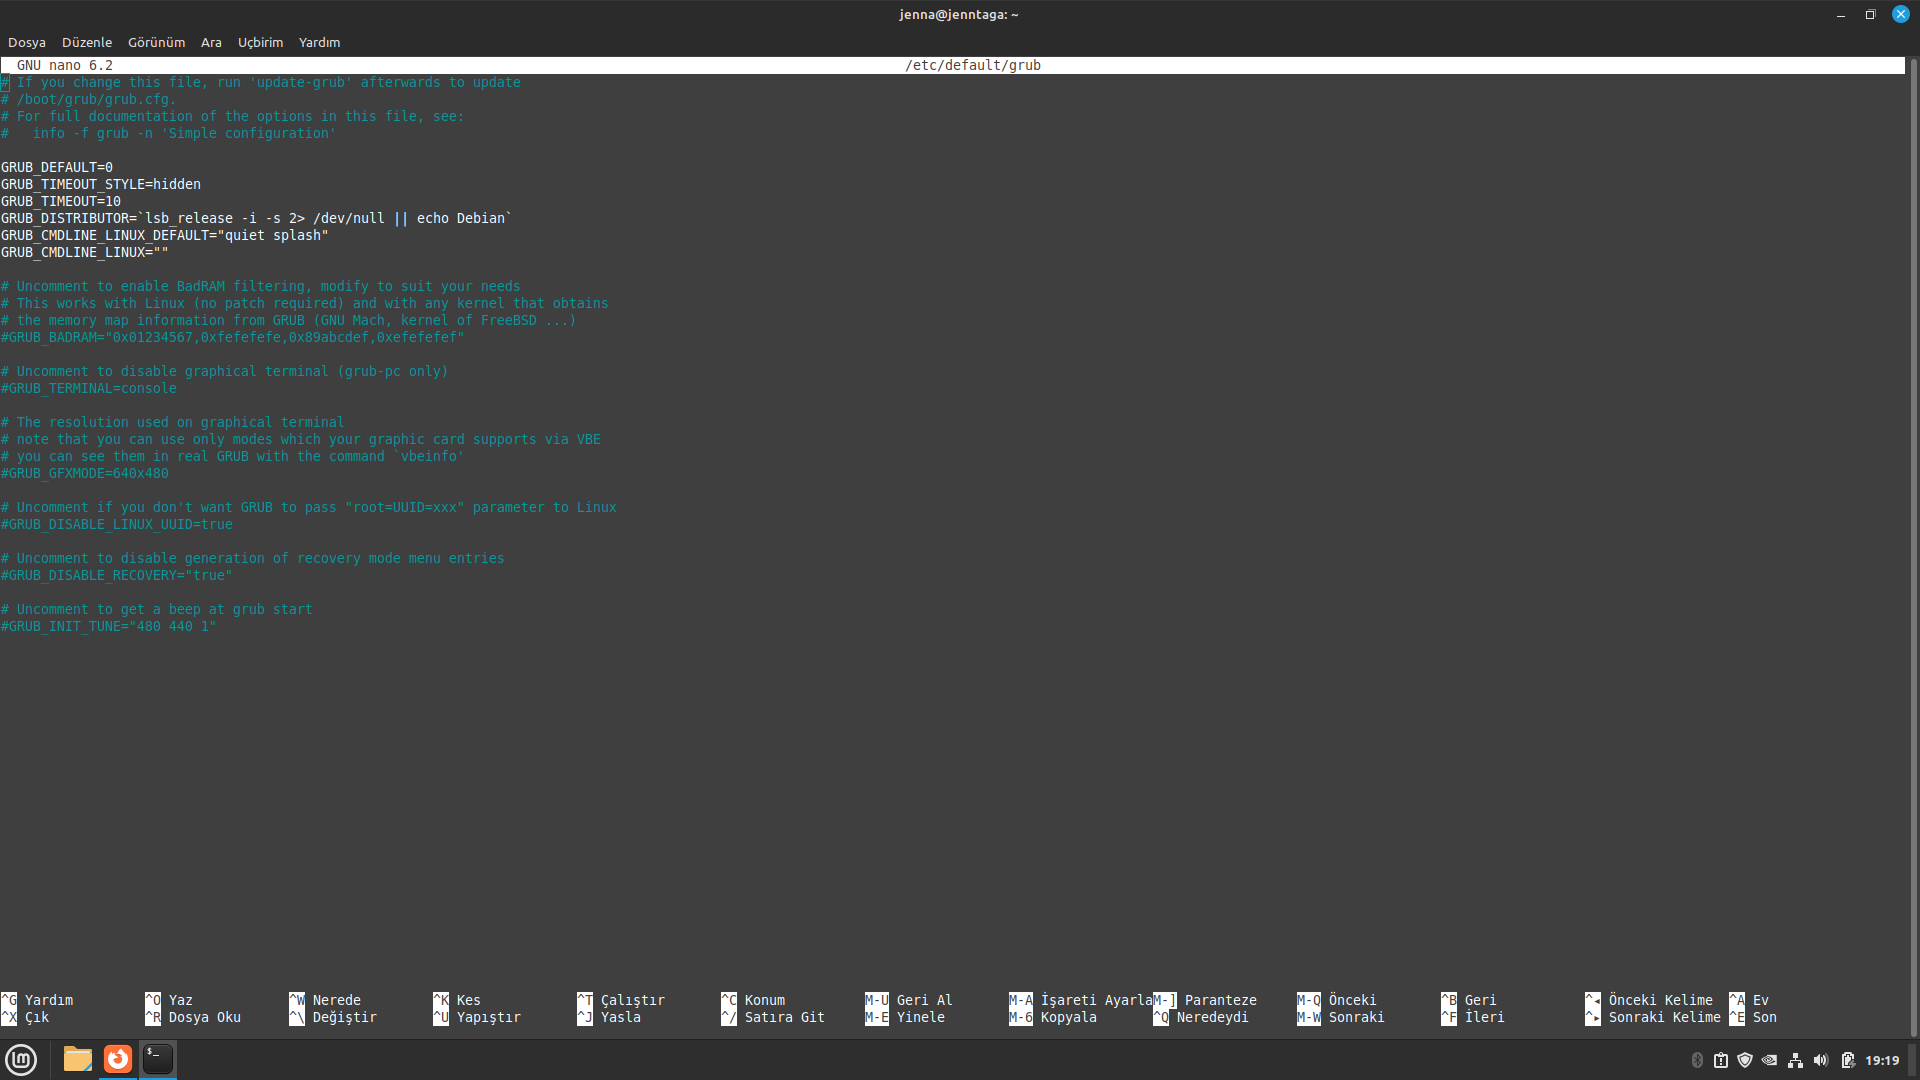
Task: Open the clipboard notification tray icon
Action: [x=1721, y=1060]
